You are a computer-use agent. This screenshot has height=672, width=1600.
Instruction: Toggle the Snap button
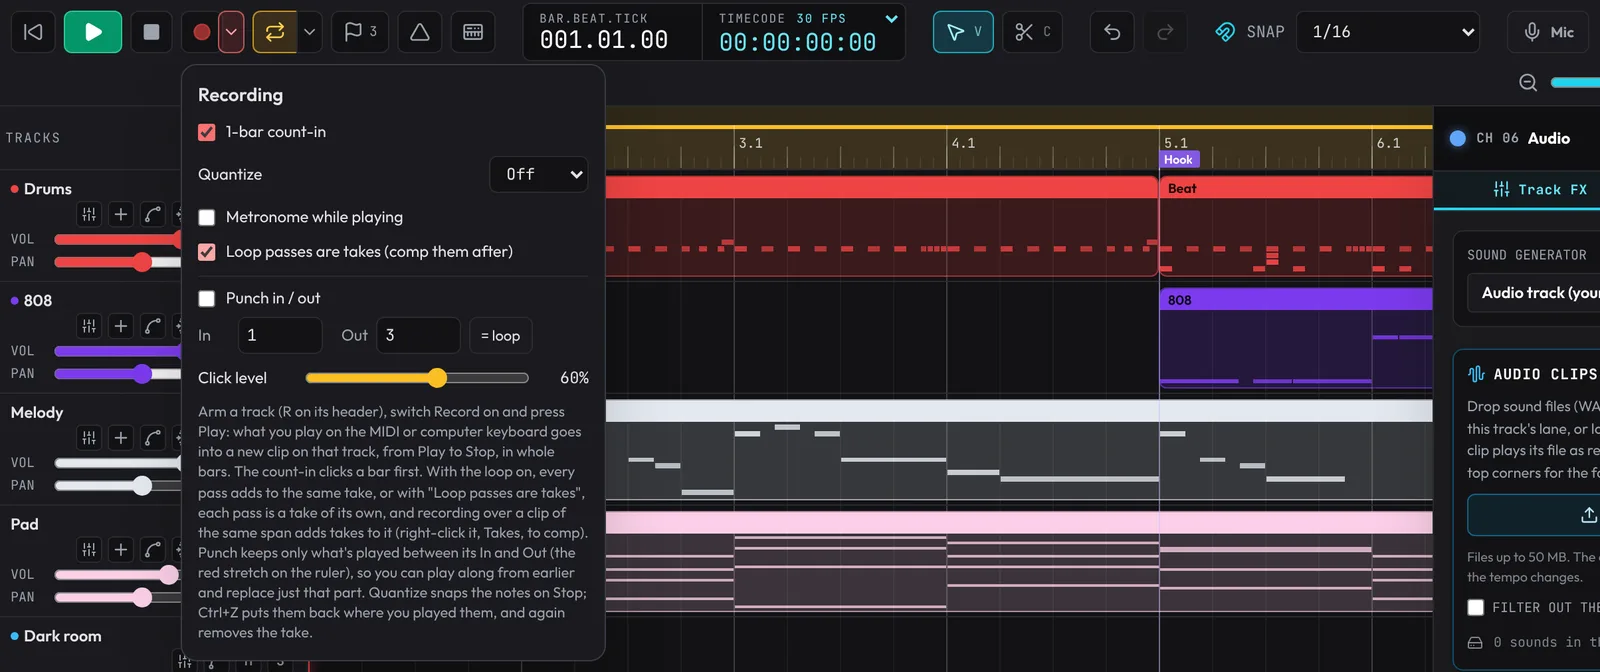tap(1249, 32)
